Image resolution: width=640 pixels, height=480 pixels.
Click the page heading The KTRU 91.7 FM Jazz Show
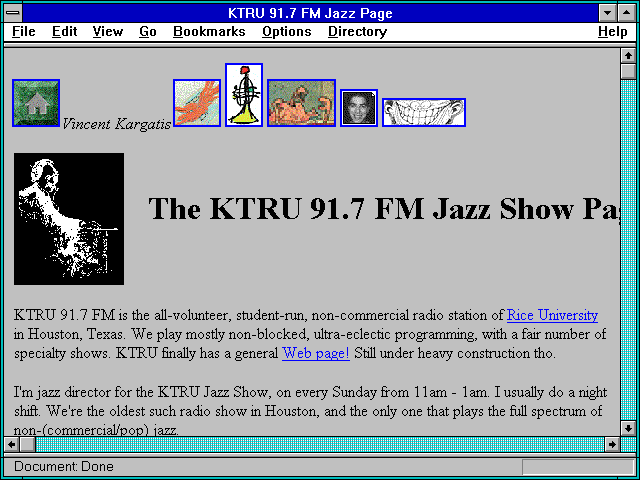(x=384, y=208)
